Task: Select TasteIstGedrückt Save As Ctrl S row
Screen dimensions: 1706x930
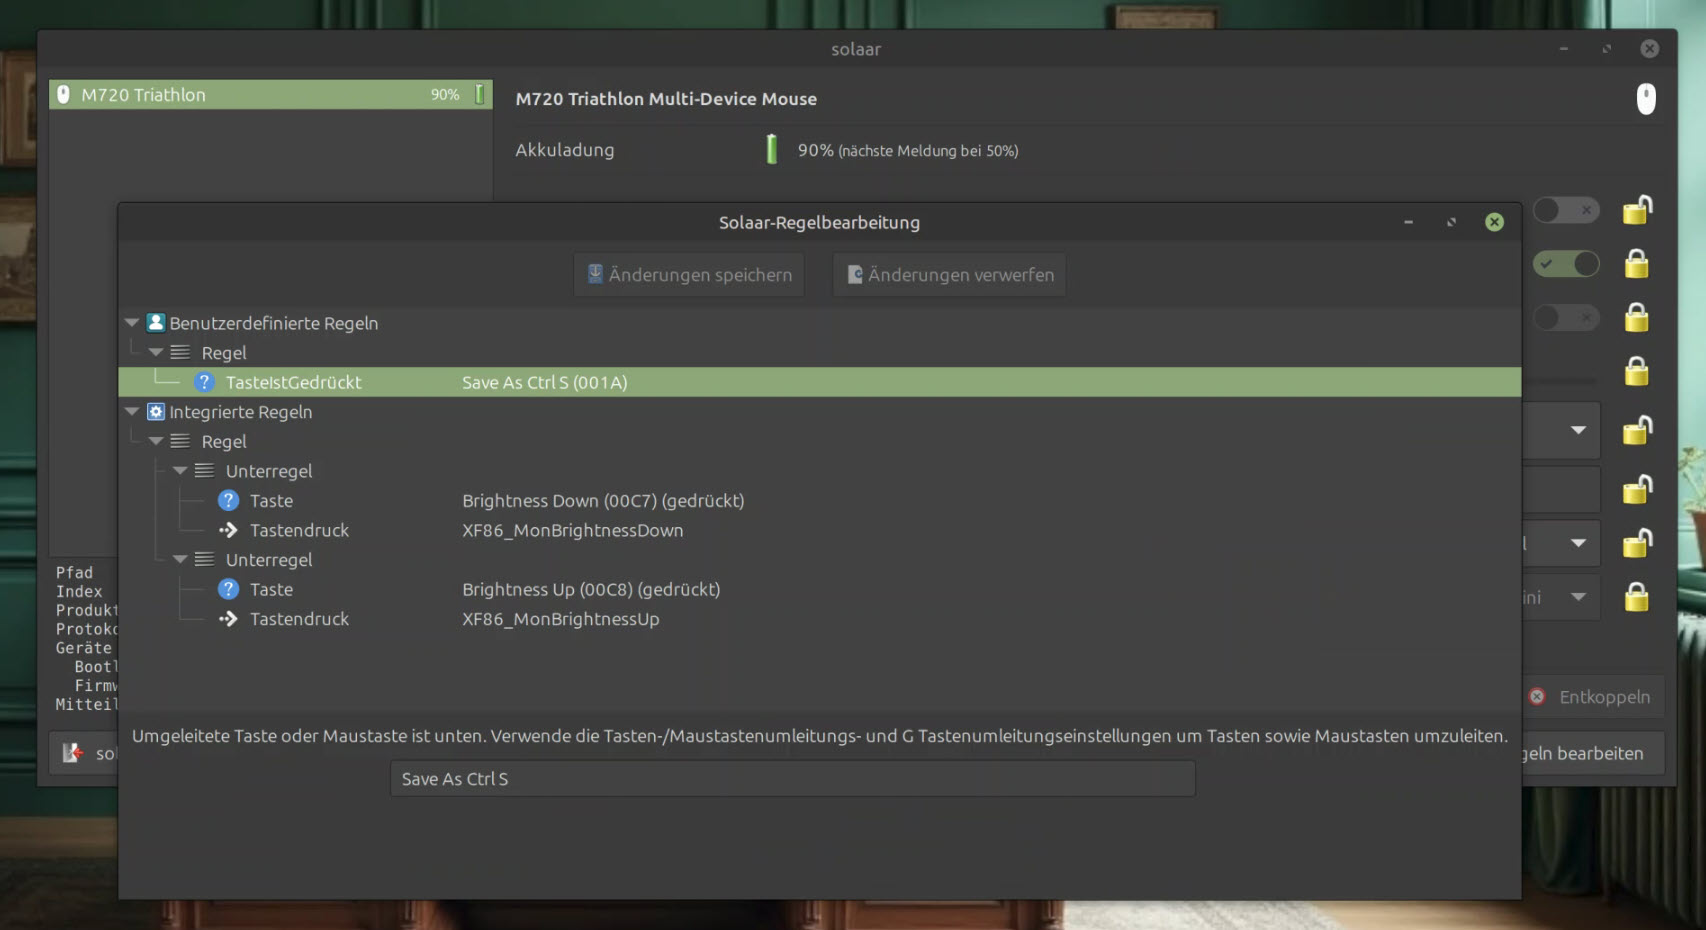Action: (820, 382)
